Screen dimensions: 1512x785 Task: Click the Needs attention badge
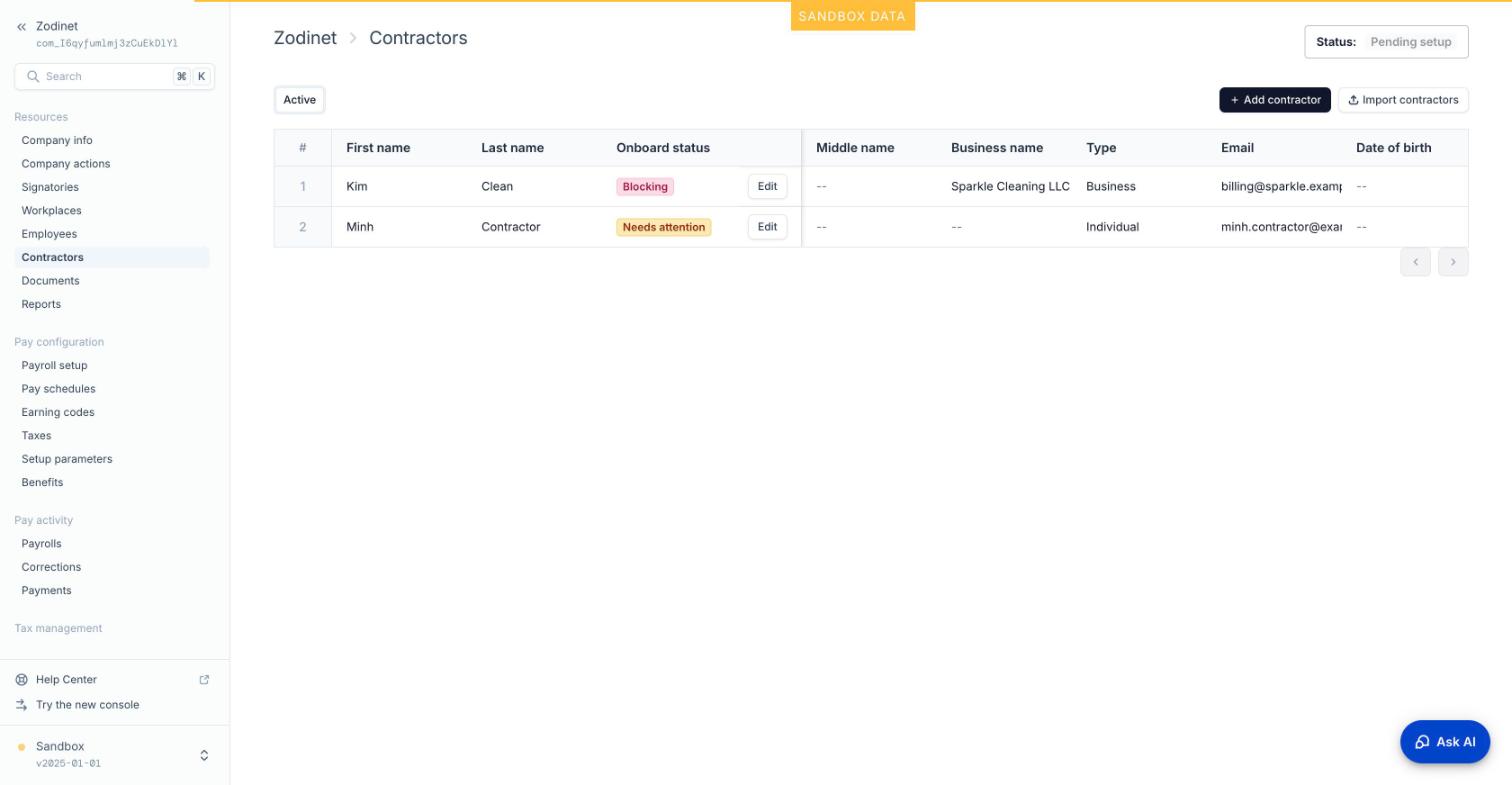tap(663, 227)
